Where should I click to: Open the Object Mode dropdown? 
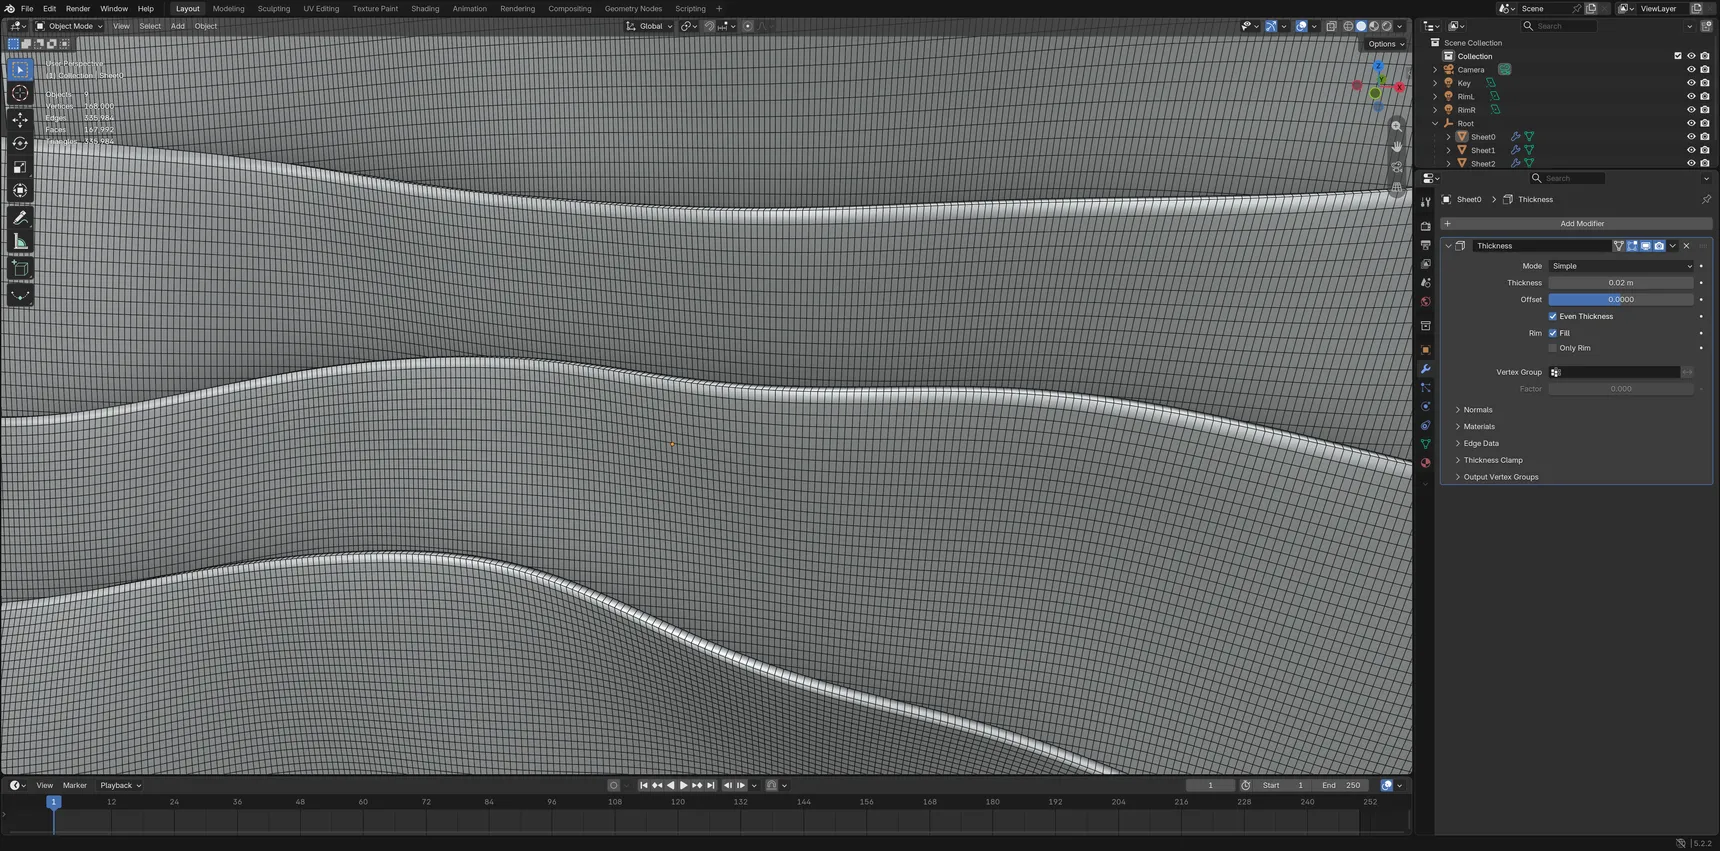(x=69, y=26)
